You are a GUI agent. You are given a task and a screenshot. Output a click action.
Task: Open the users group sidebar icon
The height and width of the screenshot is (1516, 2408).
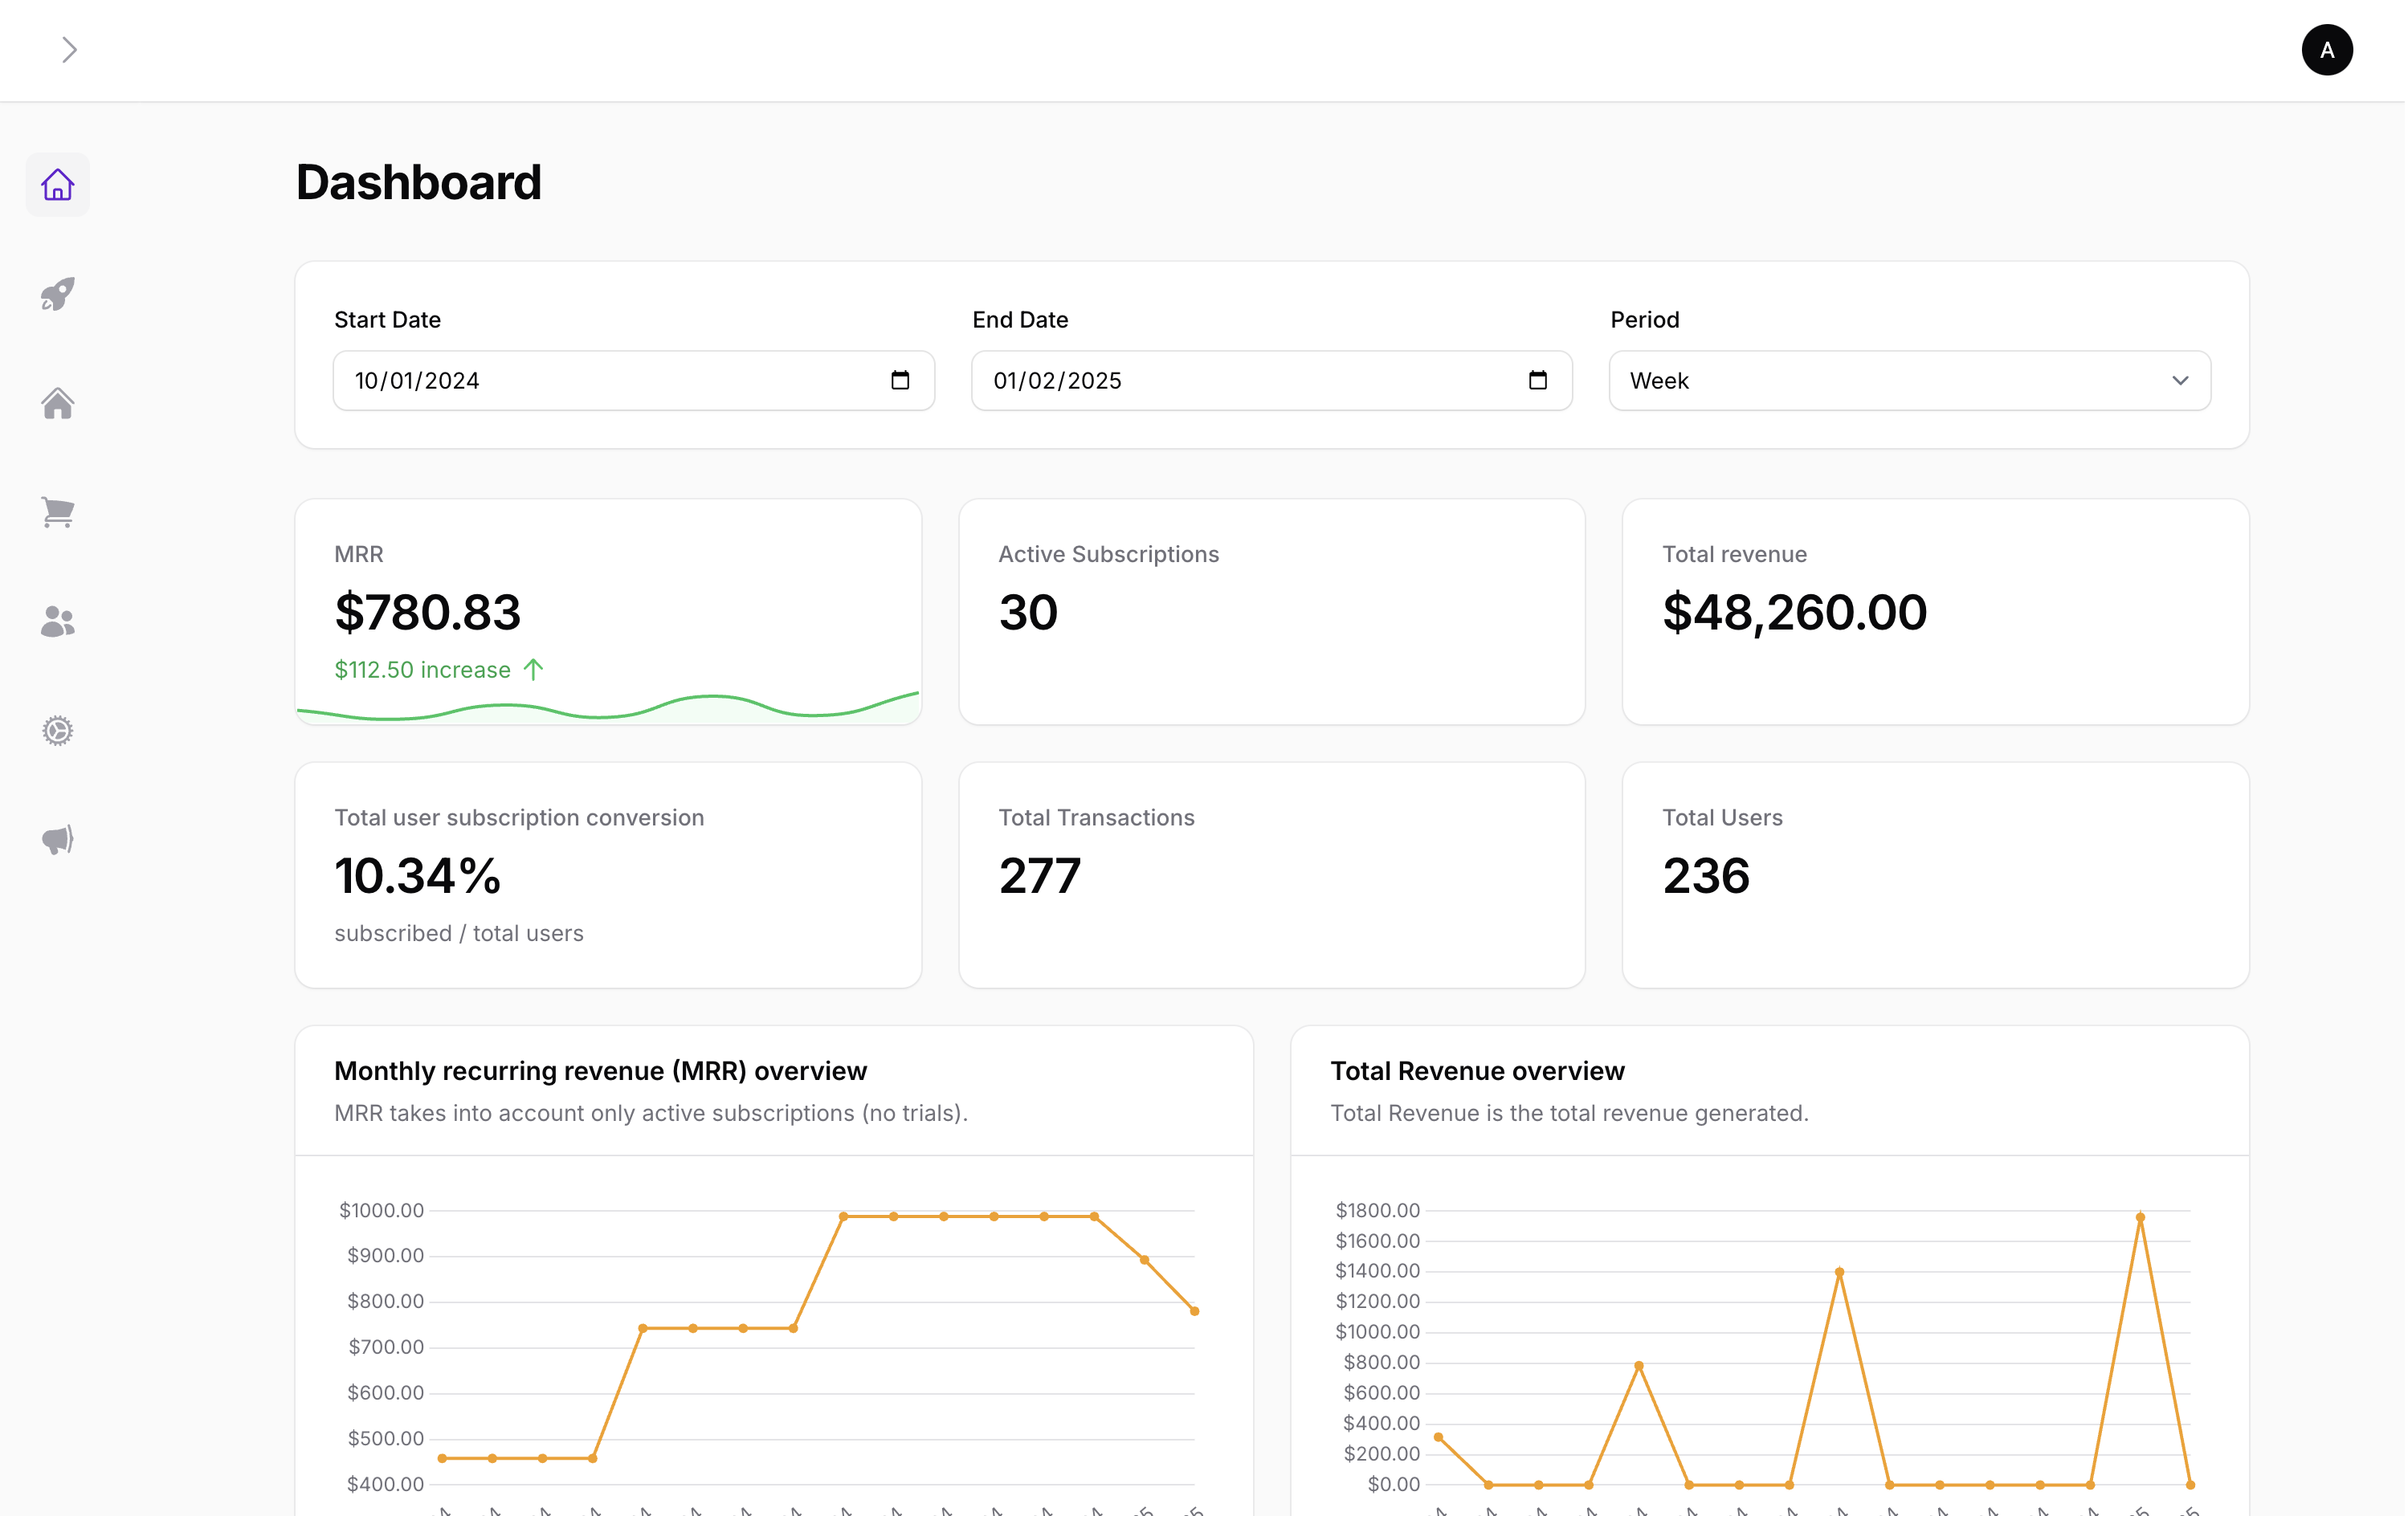point(57,621)
